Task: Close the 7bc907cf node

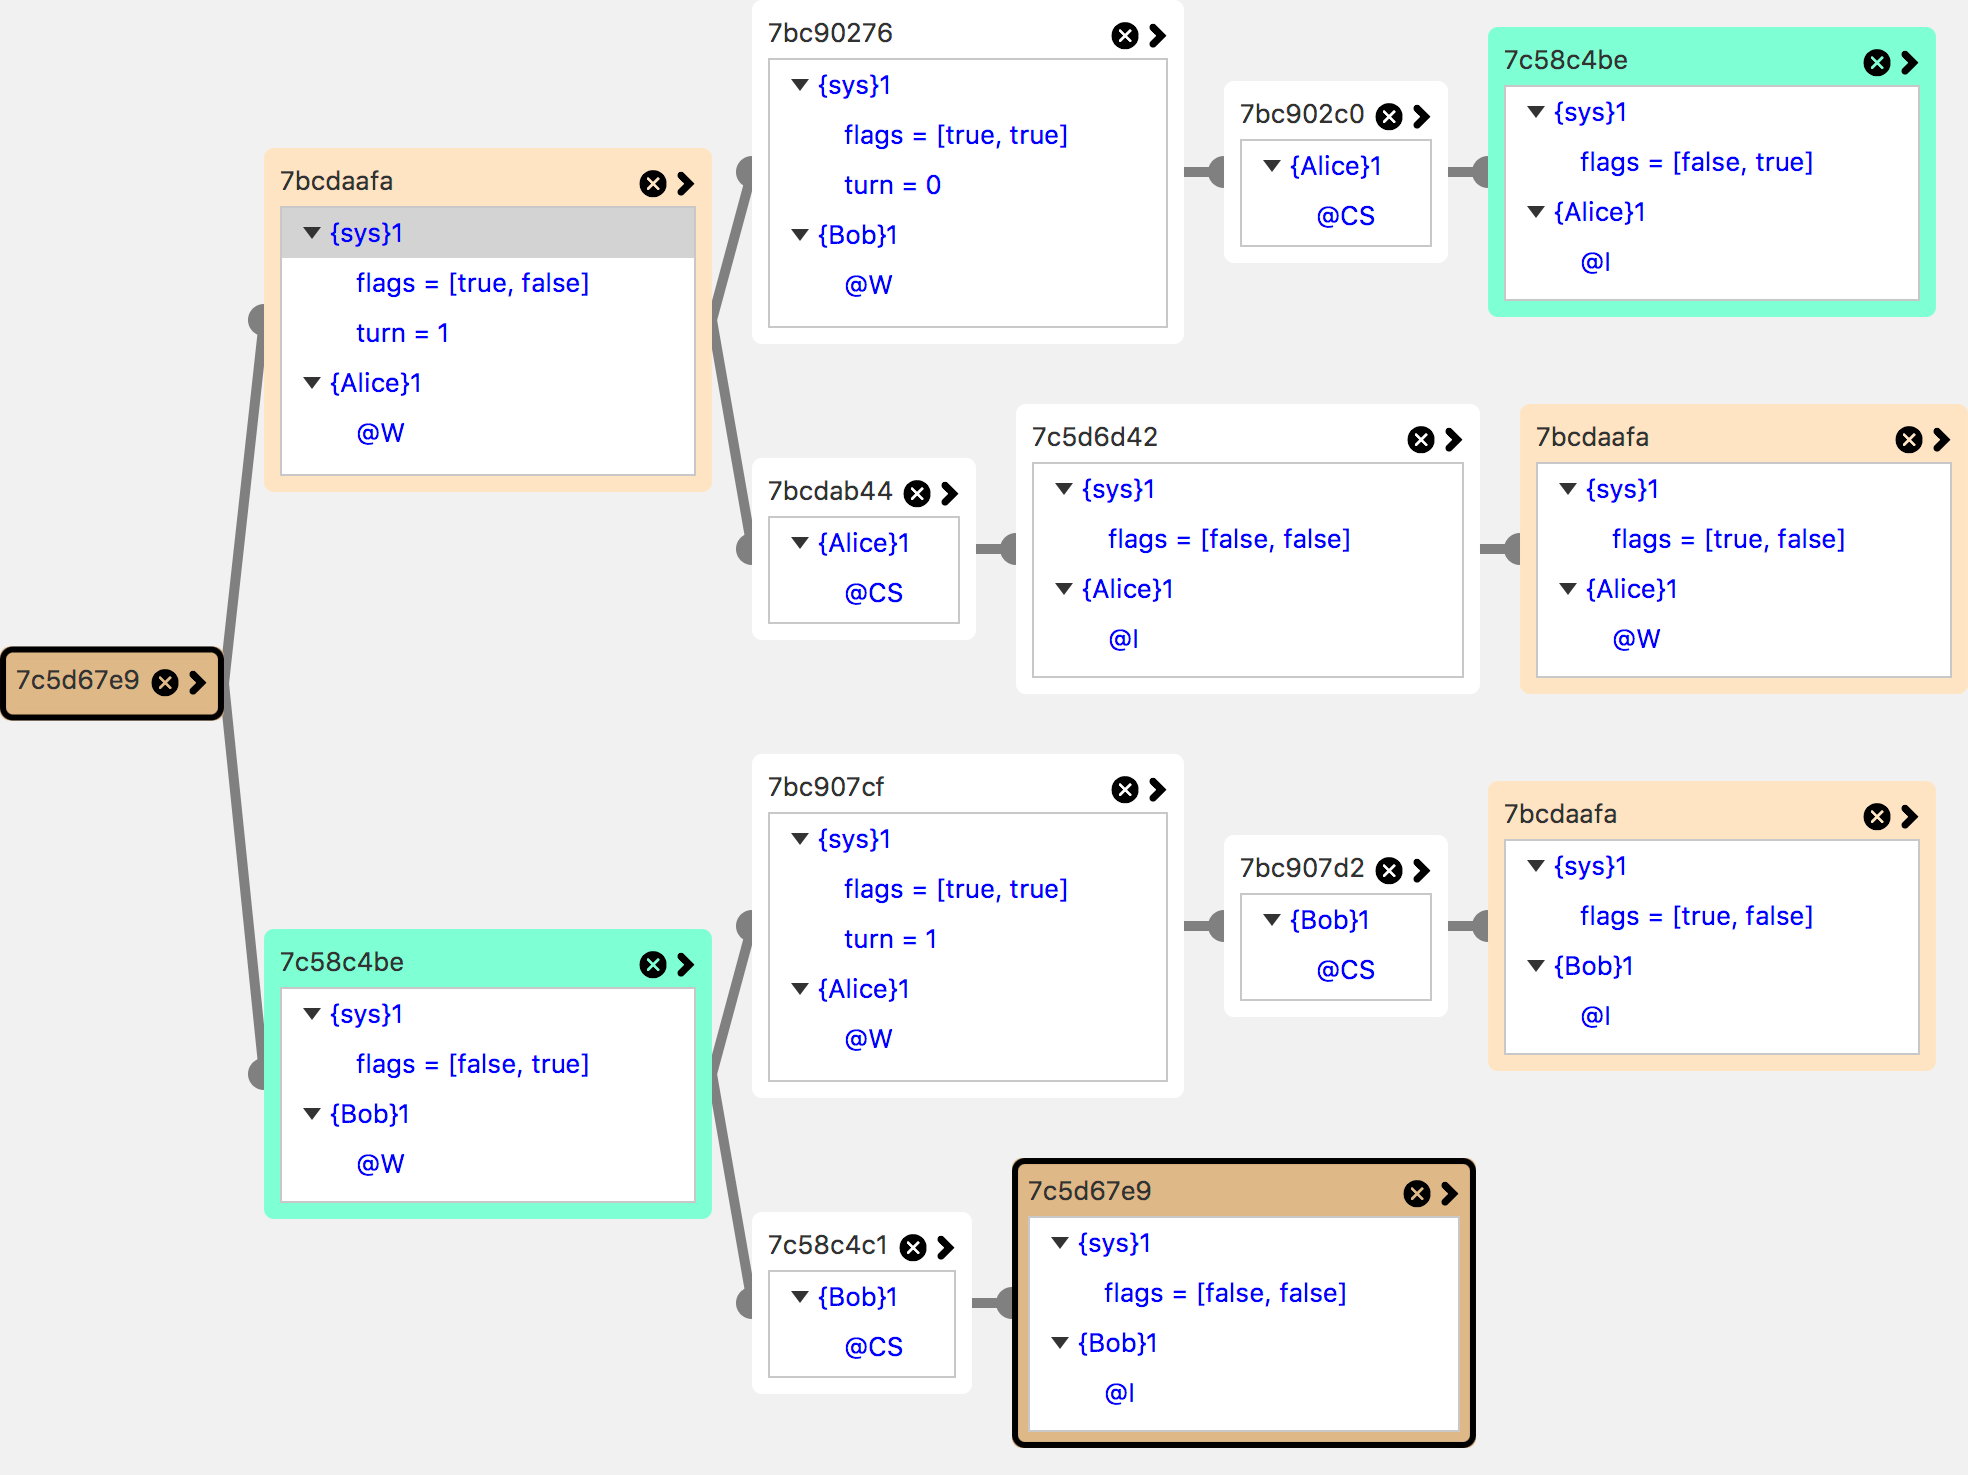Action: [1125, 790]
